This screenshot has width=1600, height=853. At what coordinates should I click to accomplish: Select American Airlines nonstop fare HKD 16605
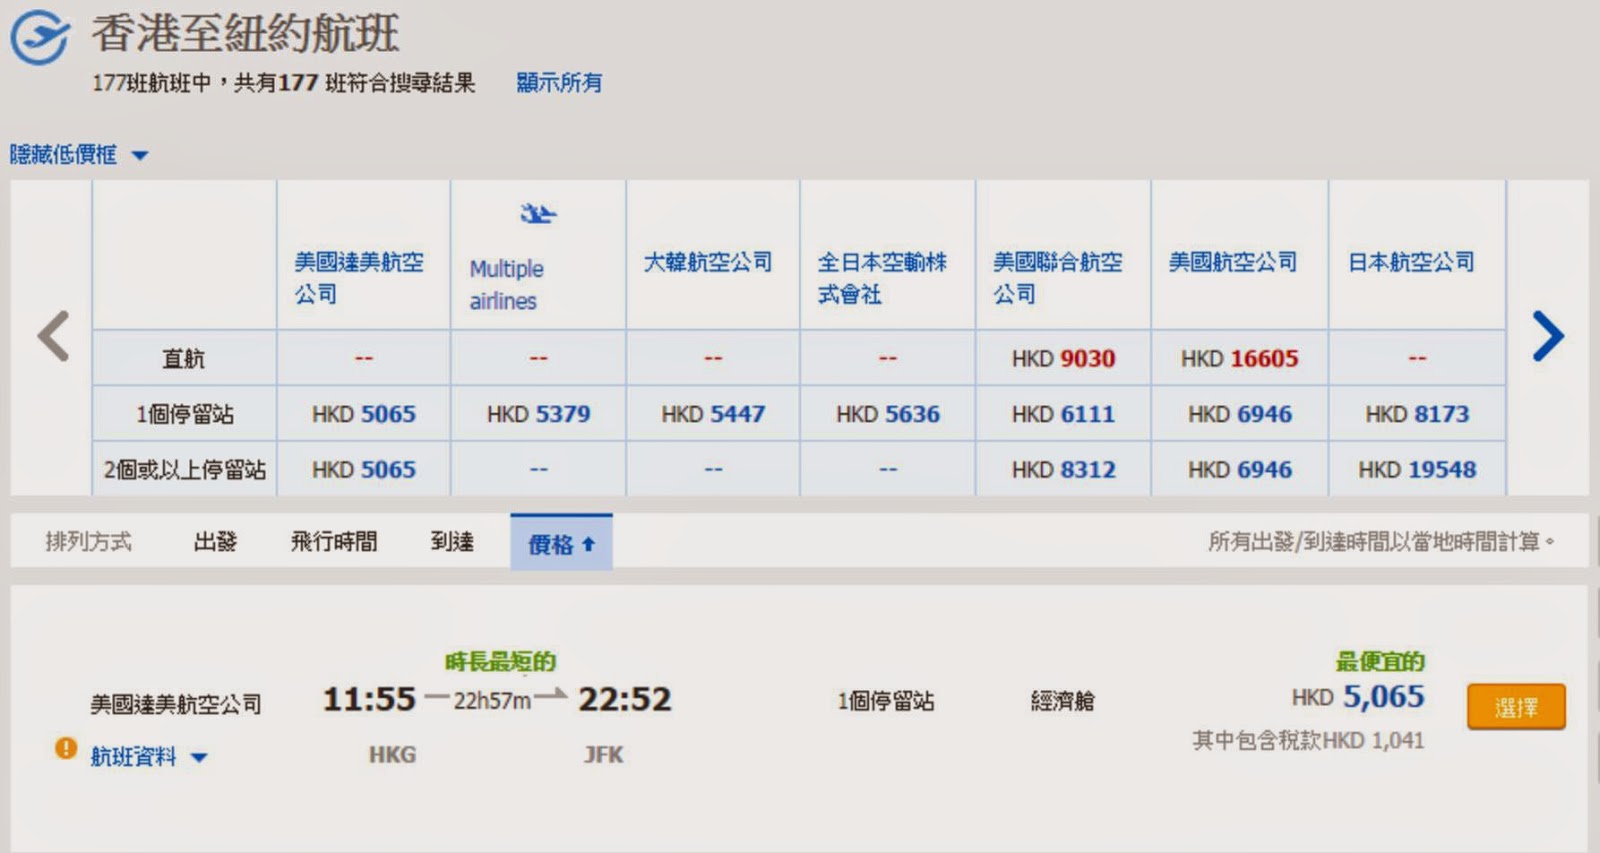click(x=1239, y=359)
